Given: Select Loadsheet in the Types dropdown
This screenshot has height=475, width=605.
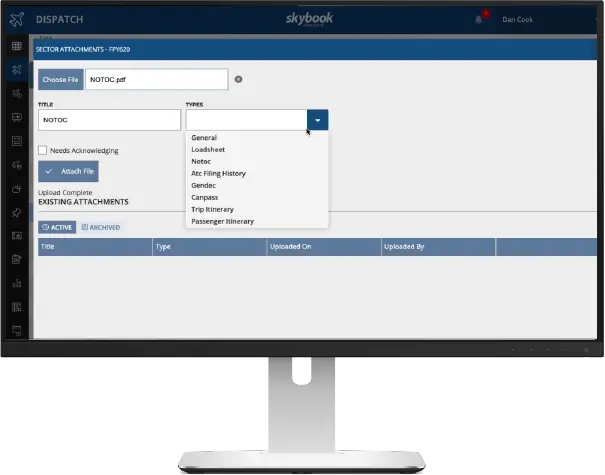Looking at the screenshot, I should click(x=207, y=149).
